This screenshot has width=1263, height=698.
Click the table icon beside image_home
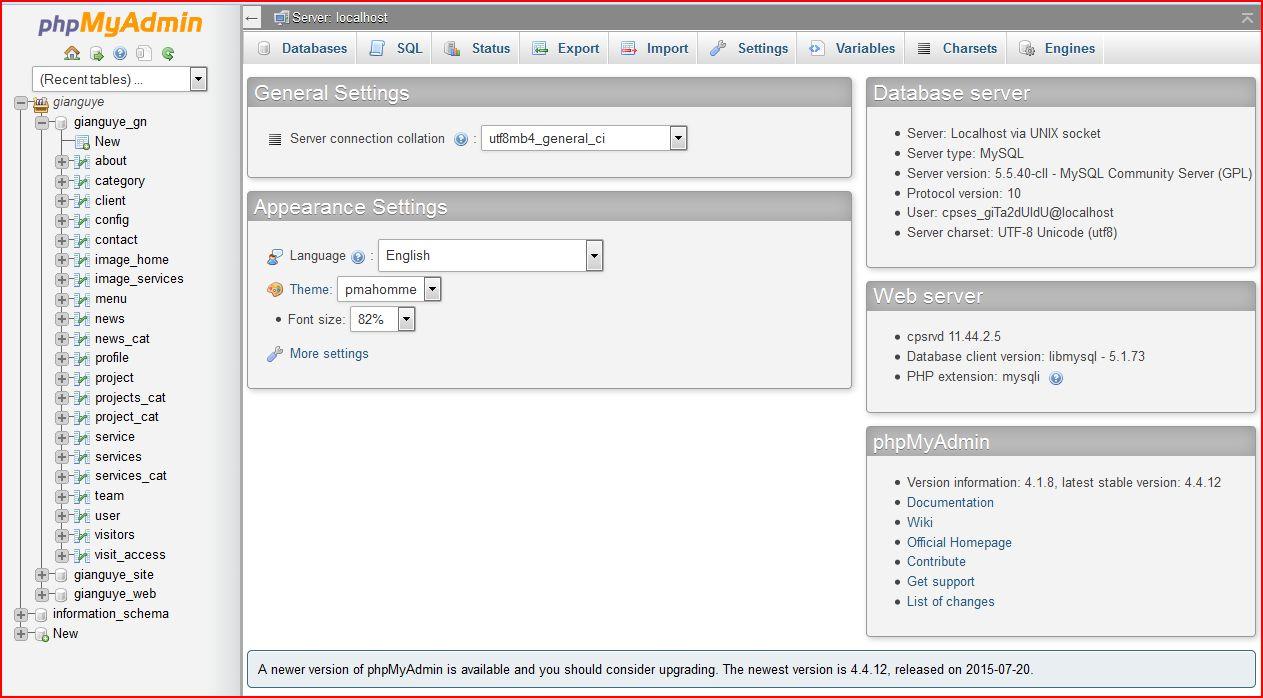tap(82, 260)
